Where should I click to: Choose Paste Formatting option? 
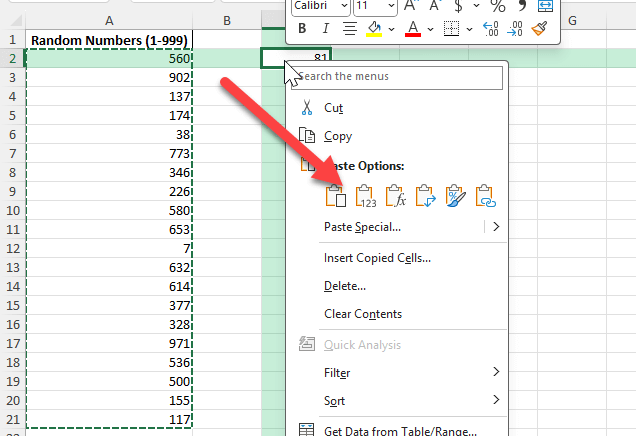click(x=456, y=196)
